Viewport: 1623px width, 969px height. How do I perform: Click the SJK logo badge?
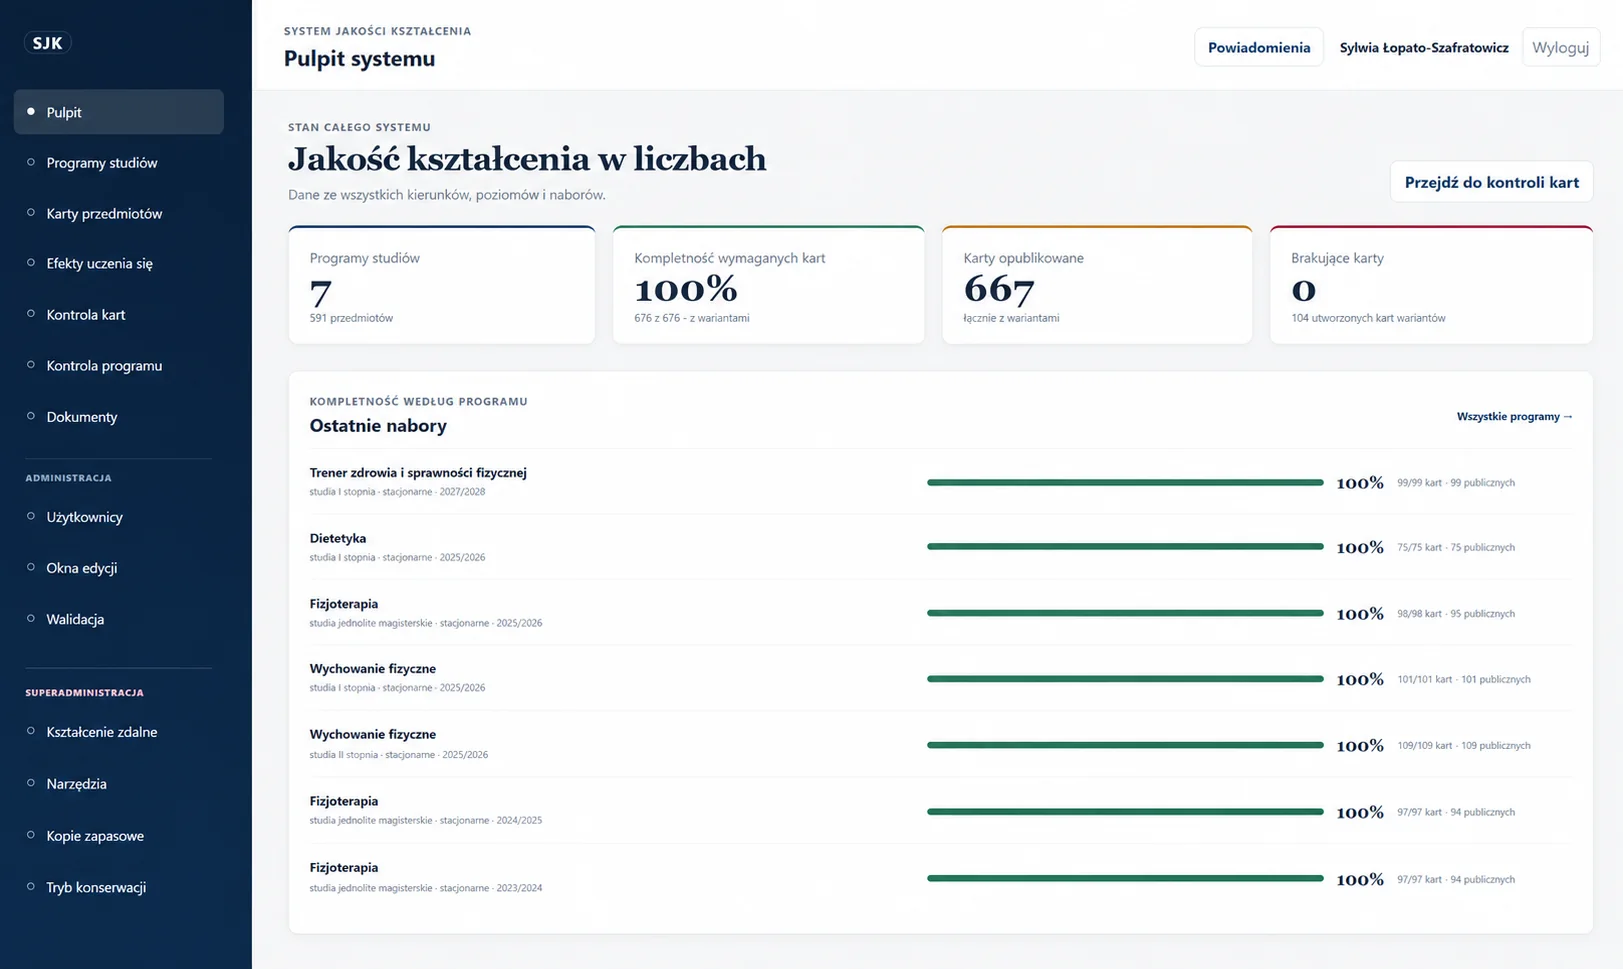point(47,43)
